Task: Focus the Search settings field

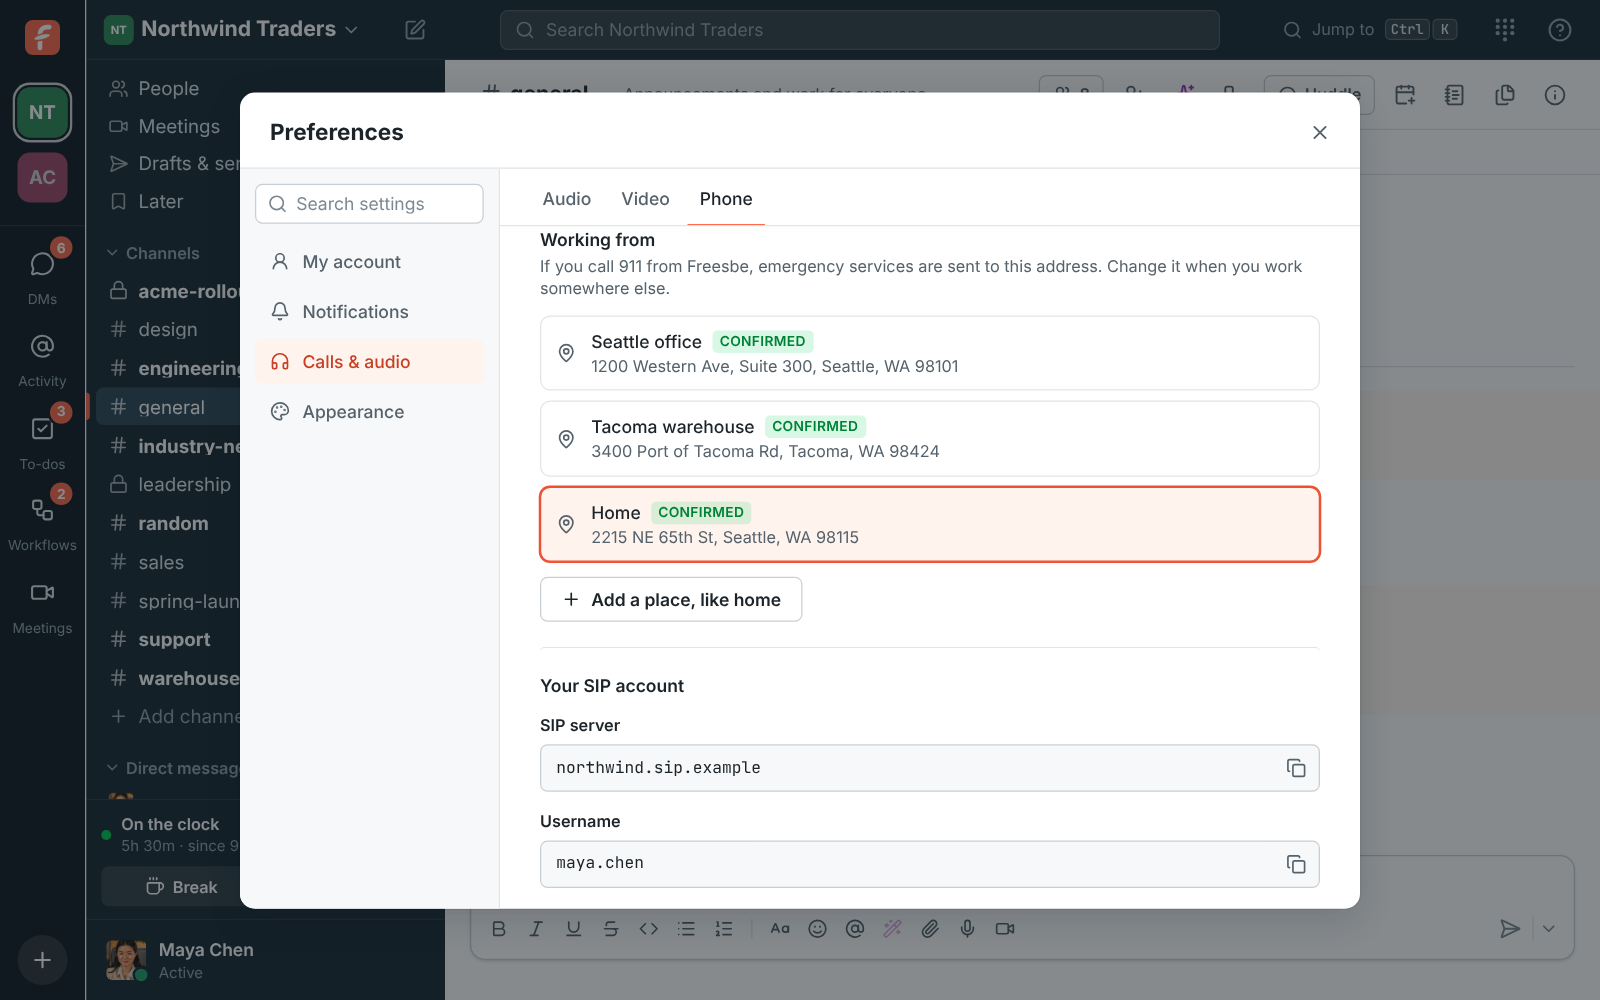Action: coord(369,204)
